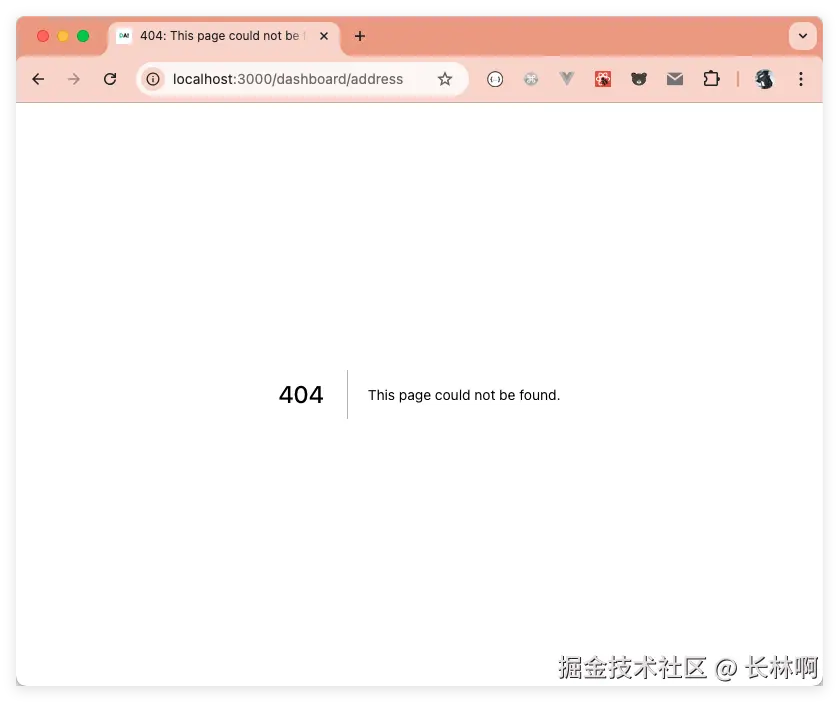
Task: Open the Vue devtools extension
Action: coord(567,79)
